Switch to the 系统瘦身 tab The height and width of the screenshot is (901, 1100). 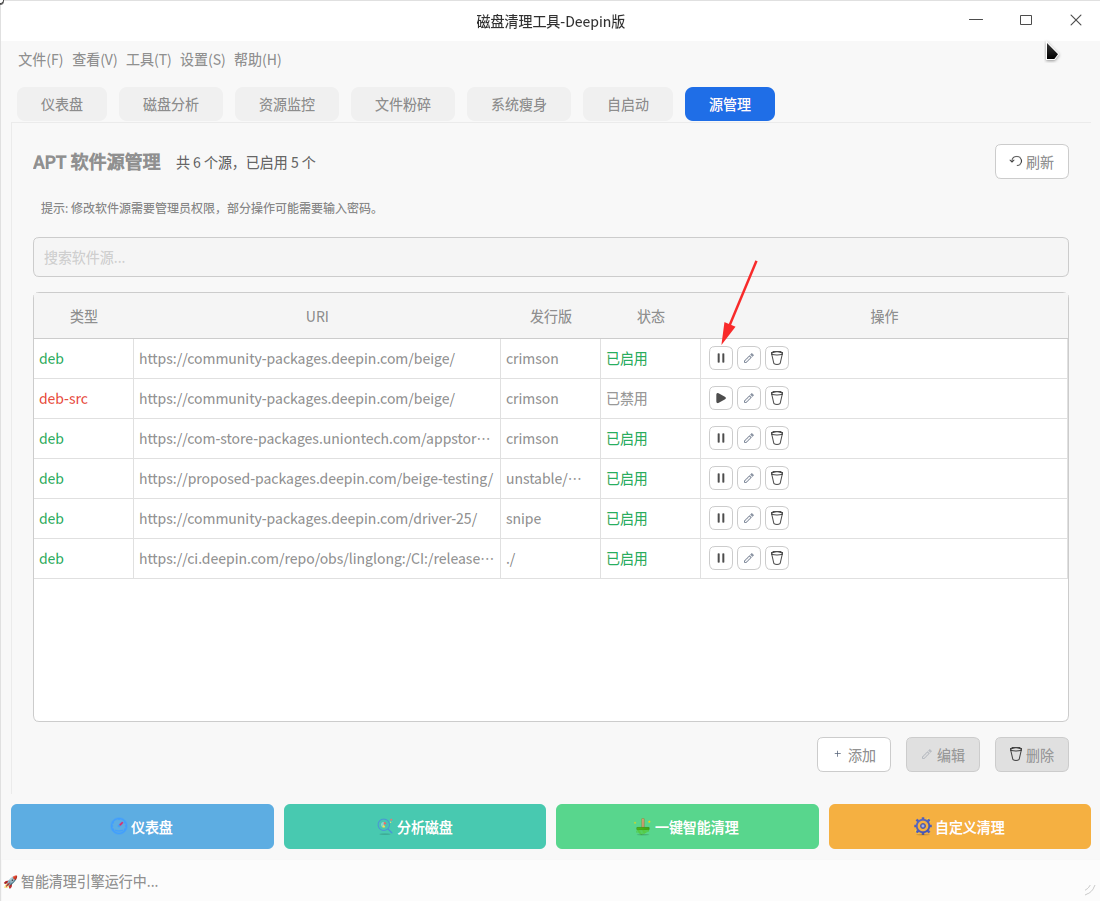[x=519, y=104]
